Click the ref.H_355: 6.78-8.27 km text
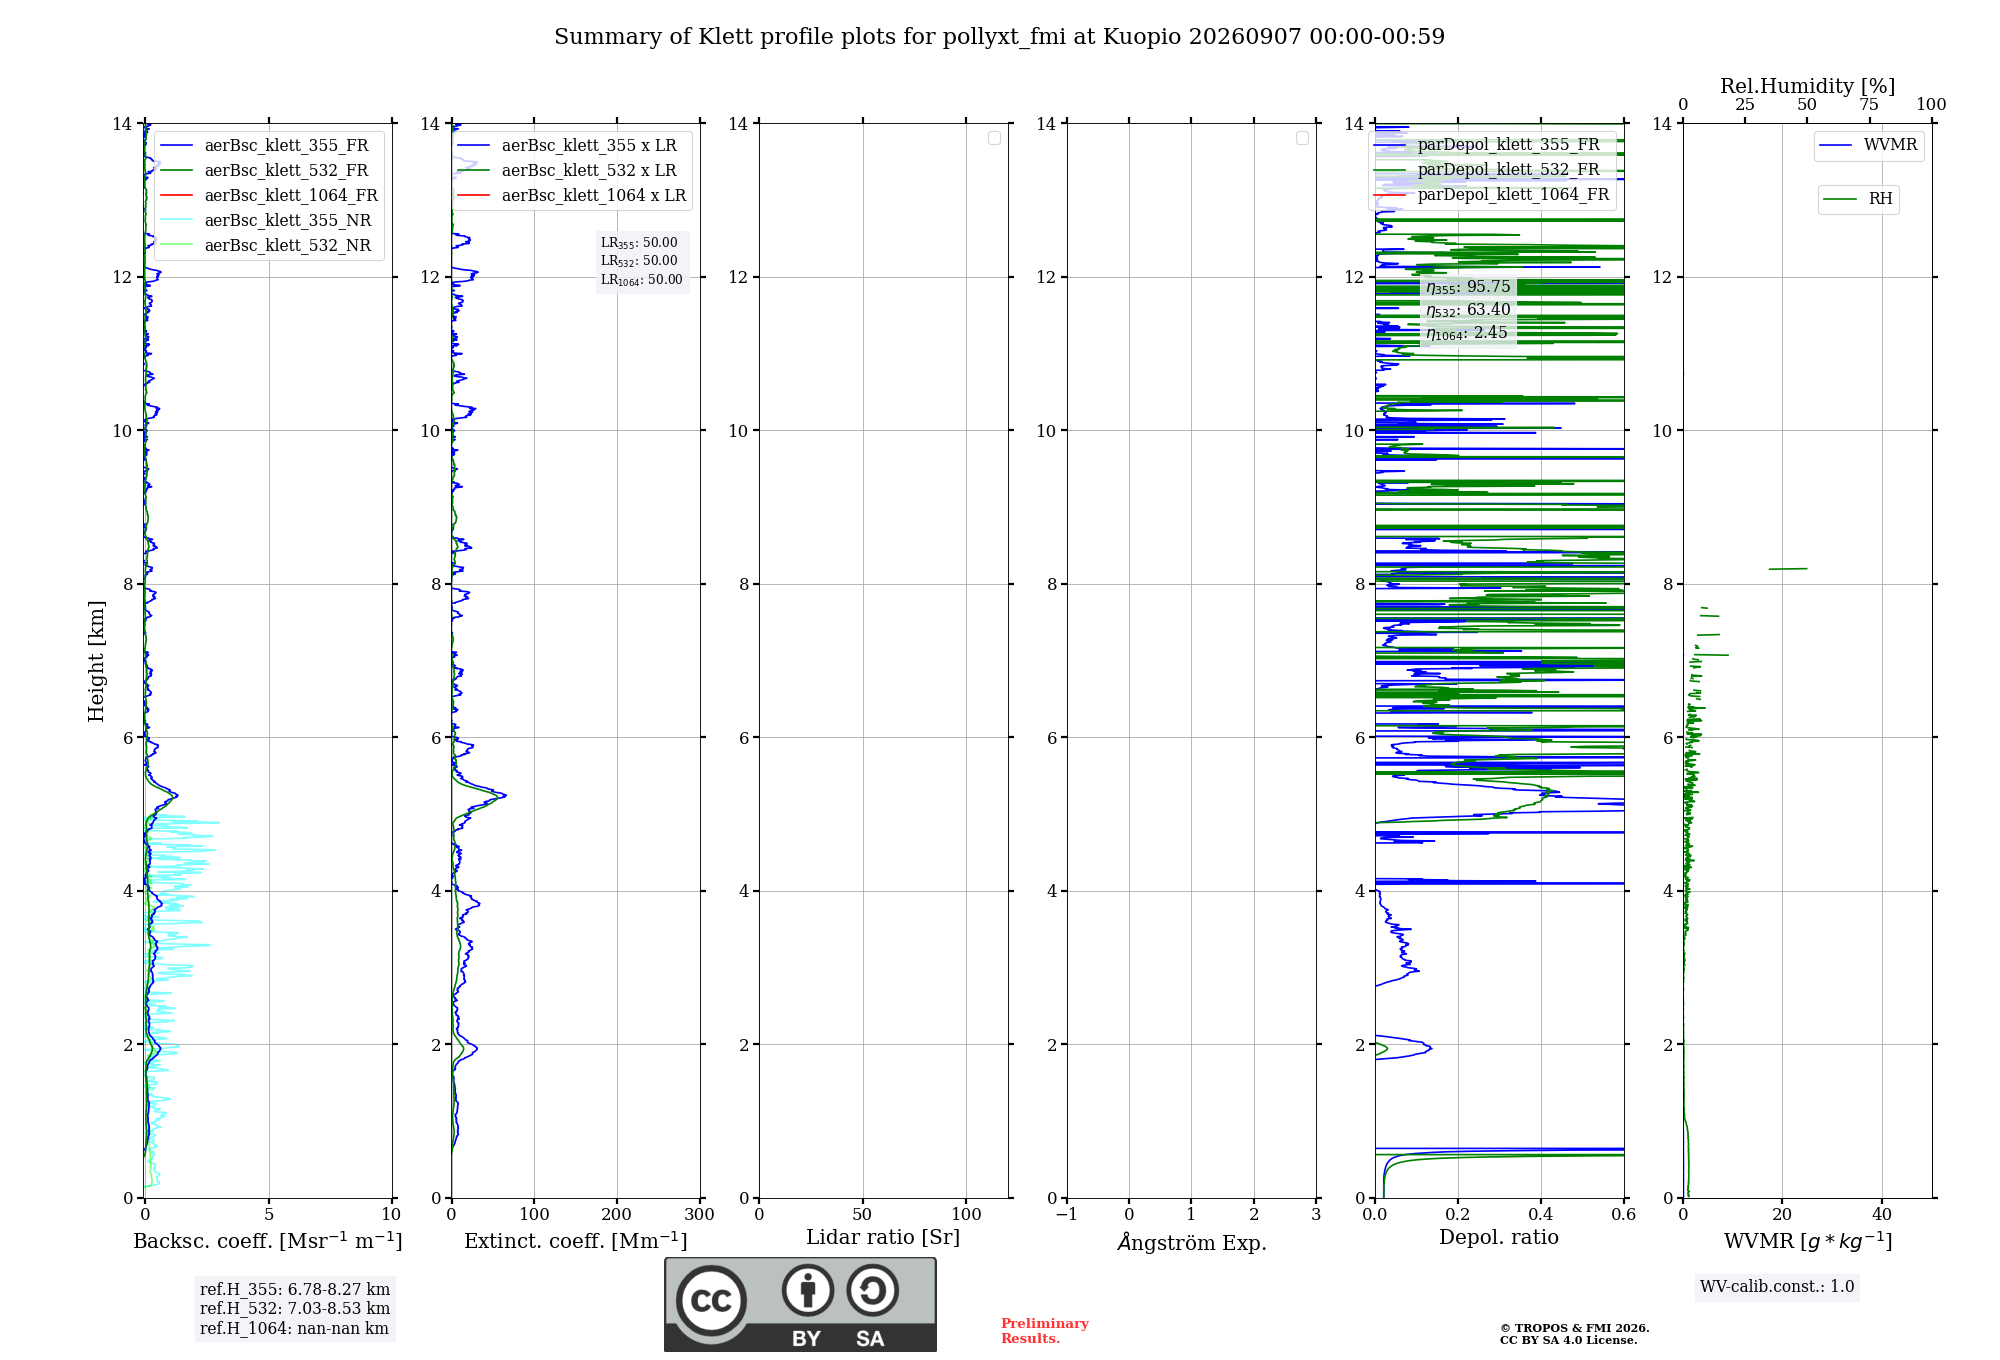The image size is (2000, 1360). [295, 1290]
